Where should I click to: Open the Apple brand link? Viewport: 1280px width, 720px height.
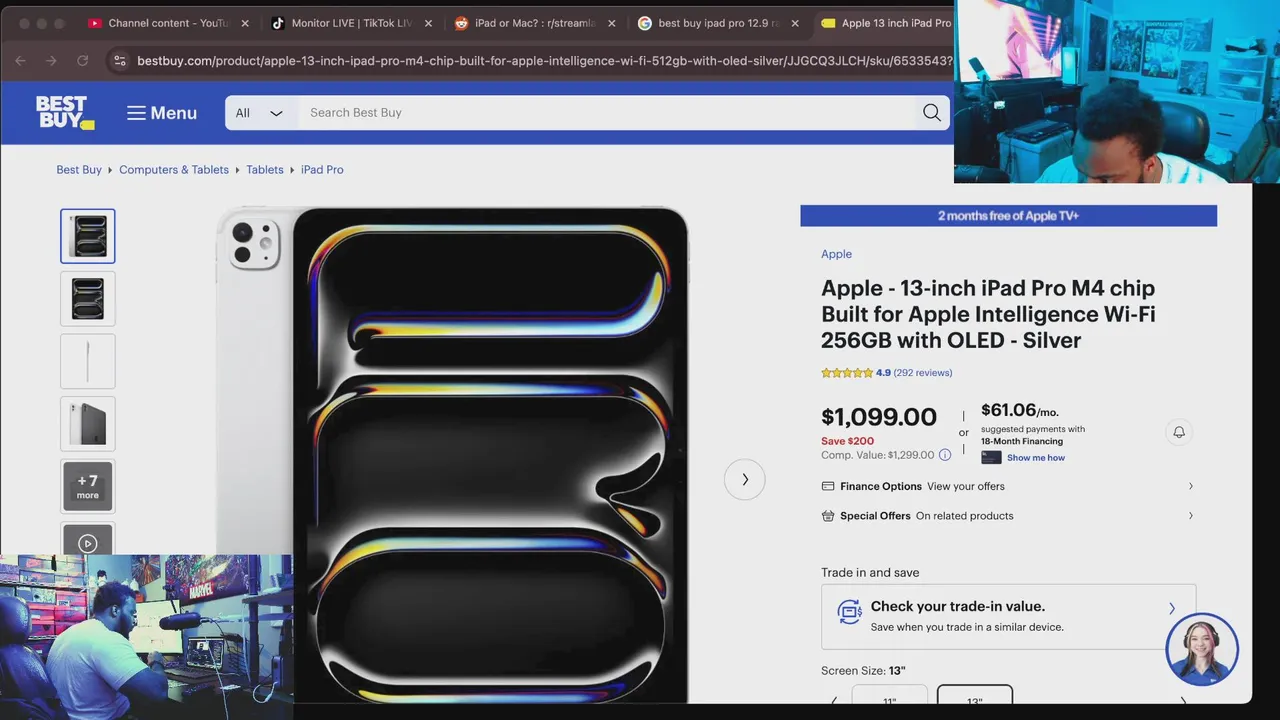click(x=837, y=254)
